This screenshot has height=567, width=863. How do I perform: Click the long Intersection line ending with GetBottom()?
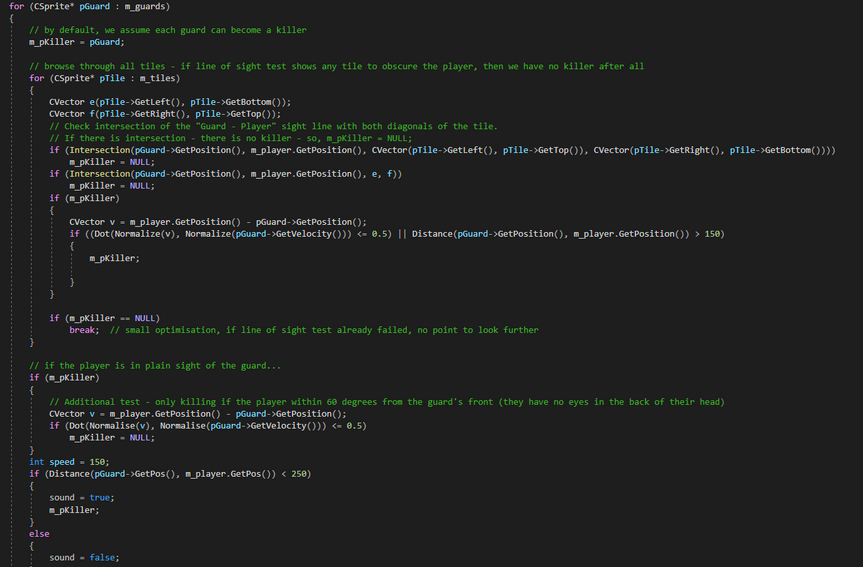tap(443, 150)
